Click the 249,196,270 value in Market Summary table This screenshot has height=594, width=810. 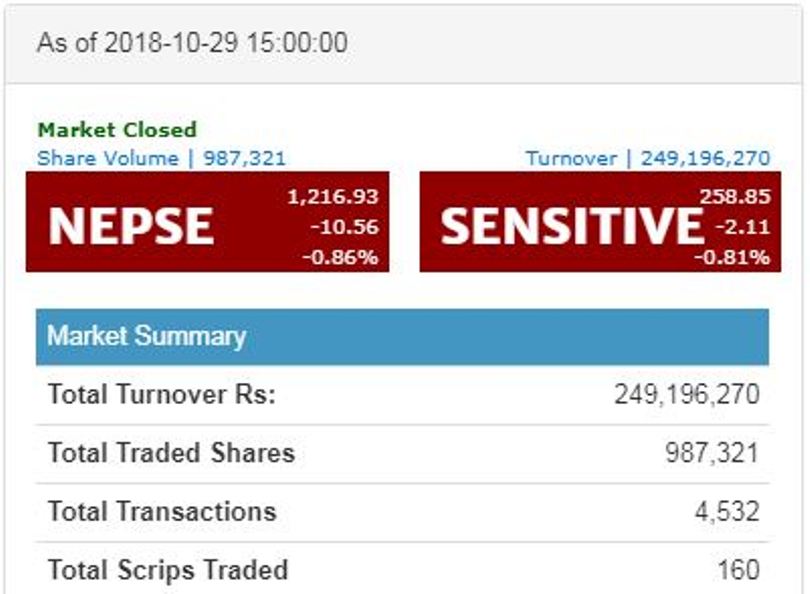[686, 394]
